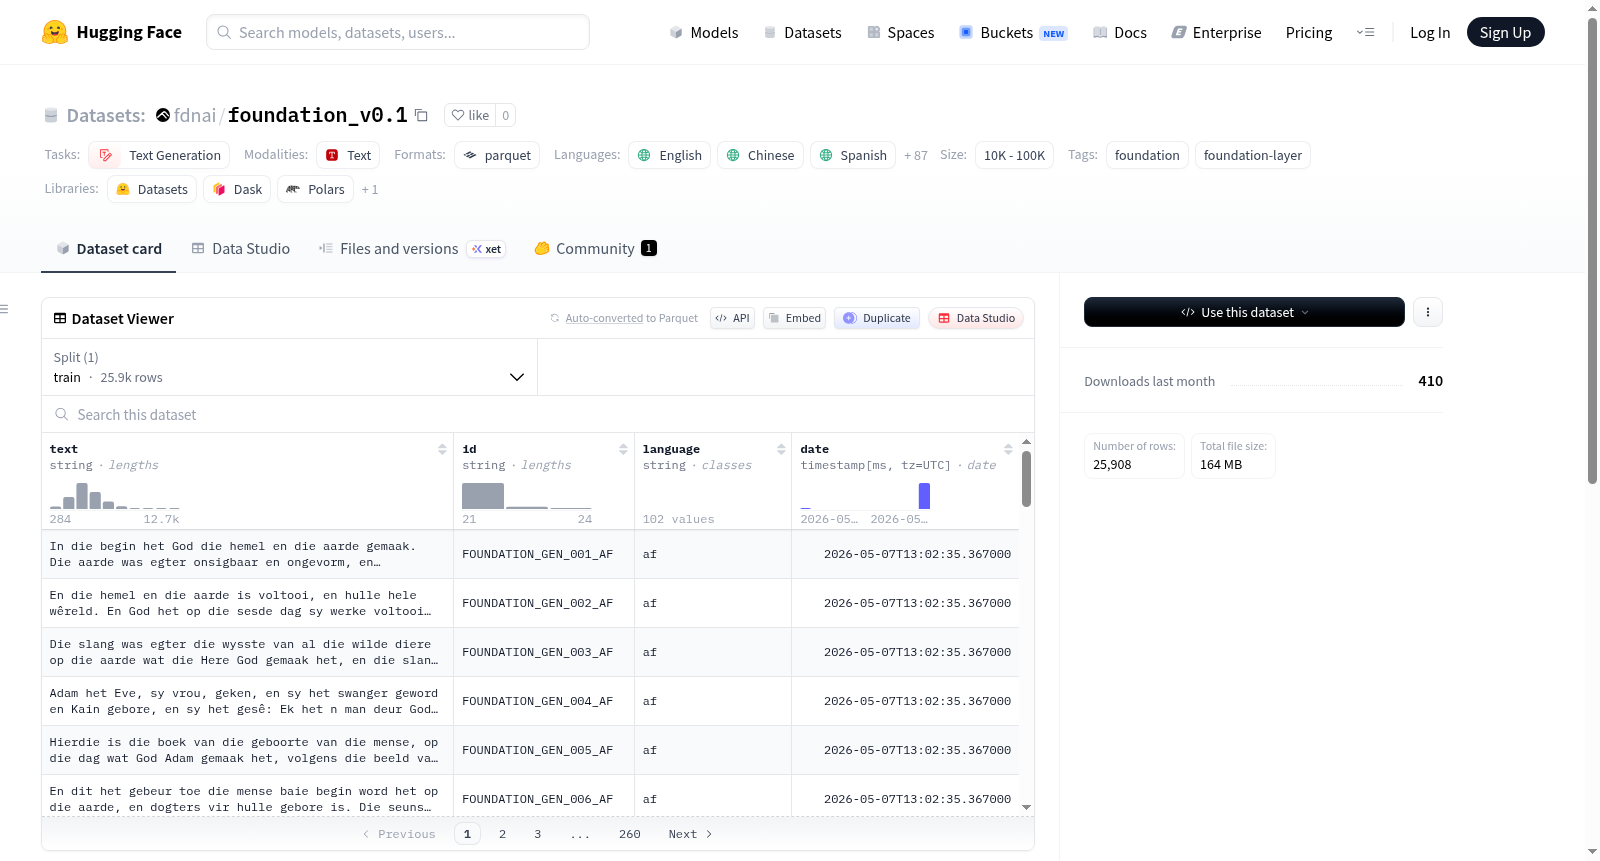This screenshot has height=861, width=1600.
Task: Open the Dask library tag
Action: 237,189
